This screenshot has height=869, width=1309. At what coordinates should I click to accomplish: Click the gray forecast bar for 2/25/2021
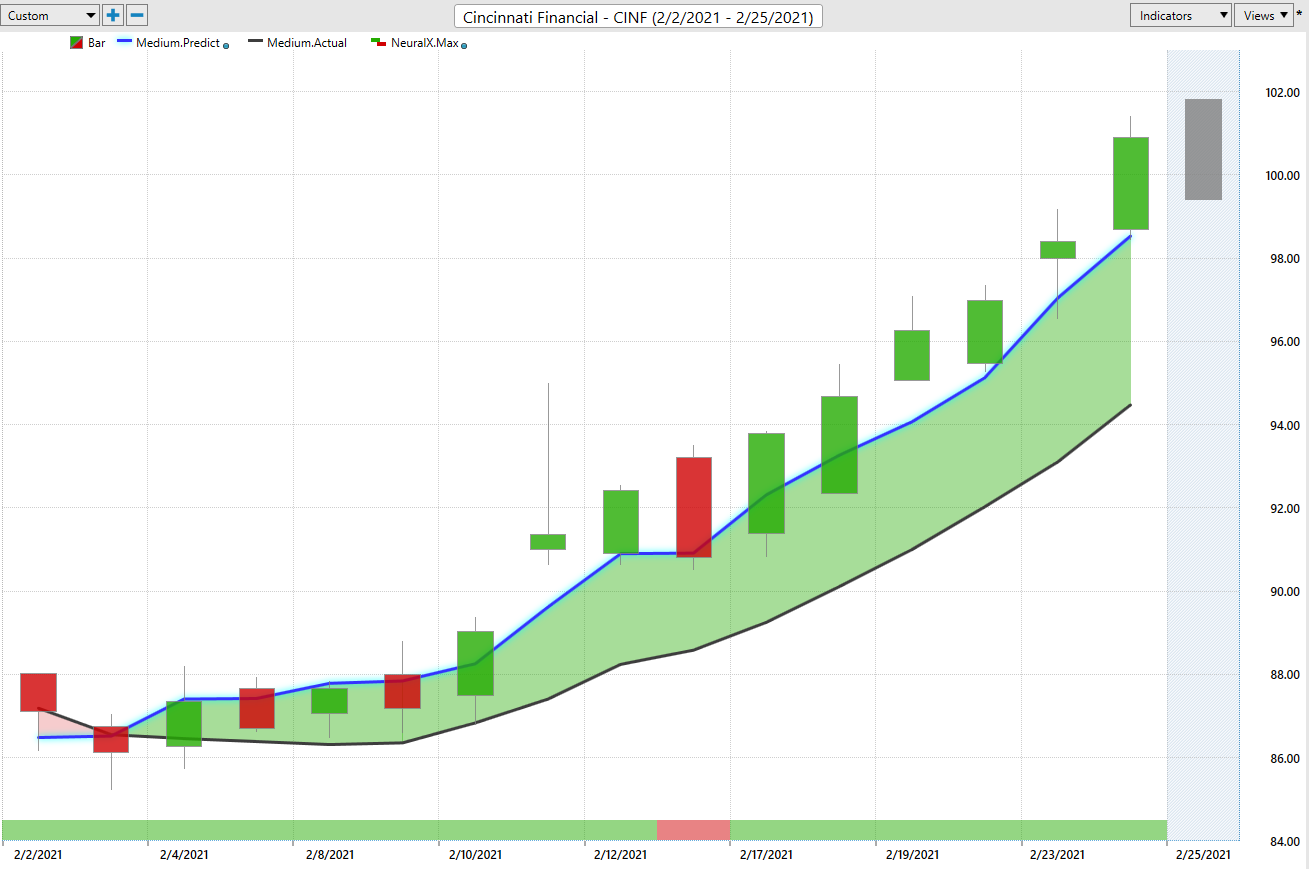tap(1203, 149)
